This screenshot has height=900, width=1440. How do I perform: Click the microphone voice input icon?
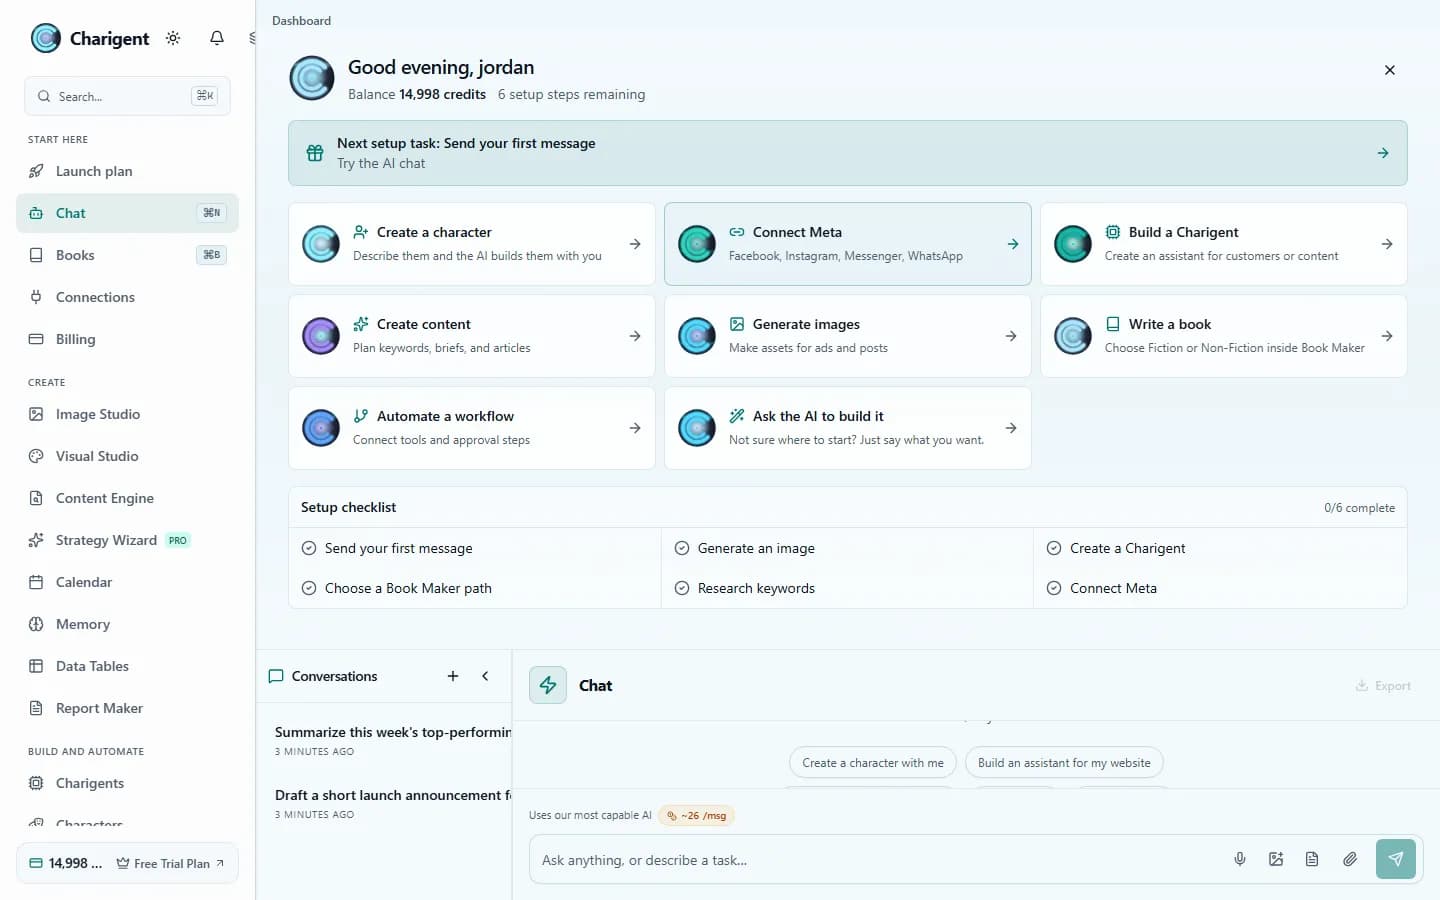click(1240, 859)
